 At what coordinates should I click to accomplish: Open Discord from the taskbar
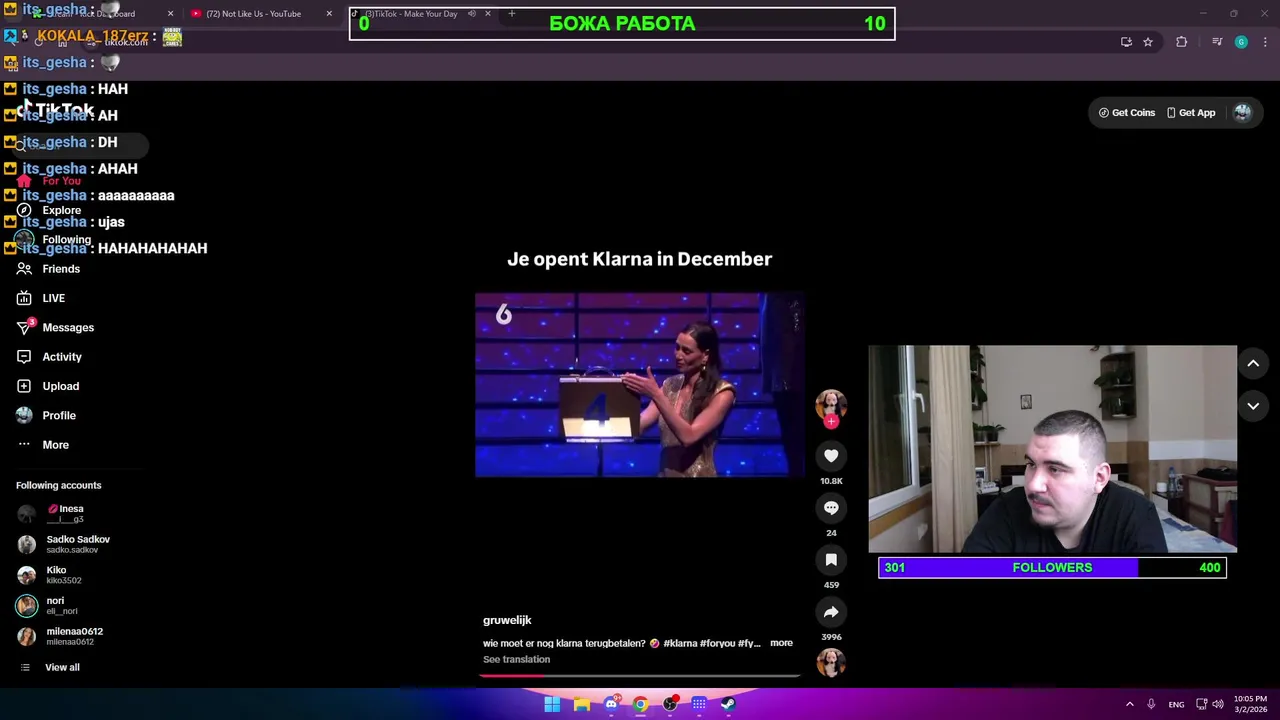pos(611,704)
